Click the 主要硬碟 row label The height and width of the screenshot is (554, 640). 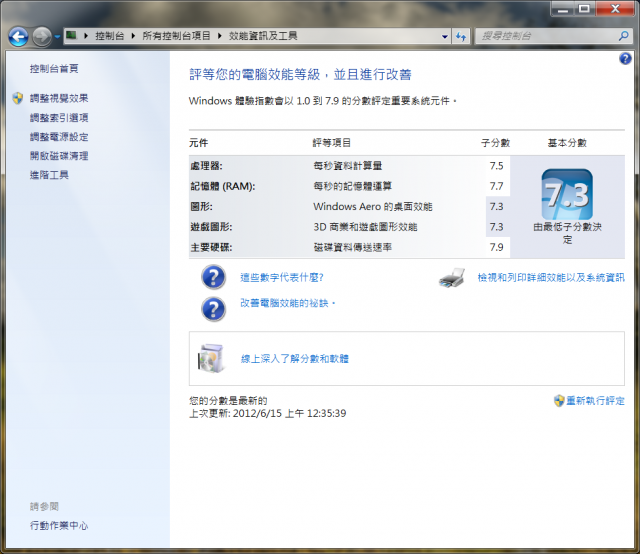pos(211,247)
